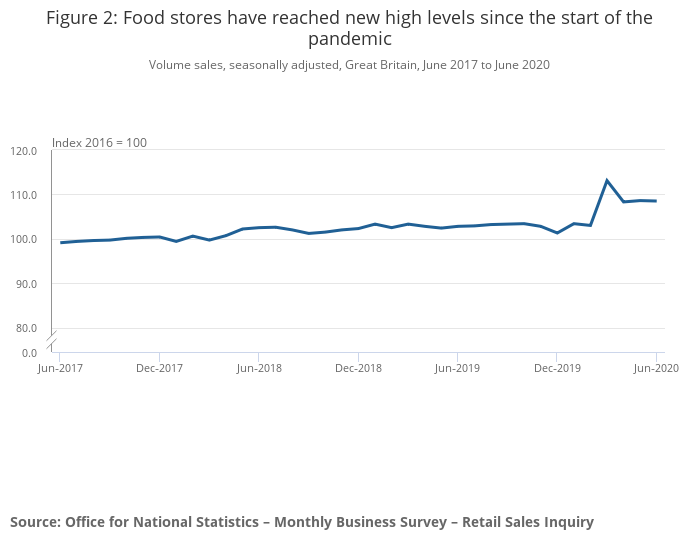The height and width of the screenshot is (549, 700).
Task: Click the blue line's final point at Jun-2020
Action: tap(656, 201)
